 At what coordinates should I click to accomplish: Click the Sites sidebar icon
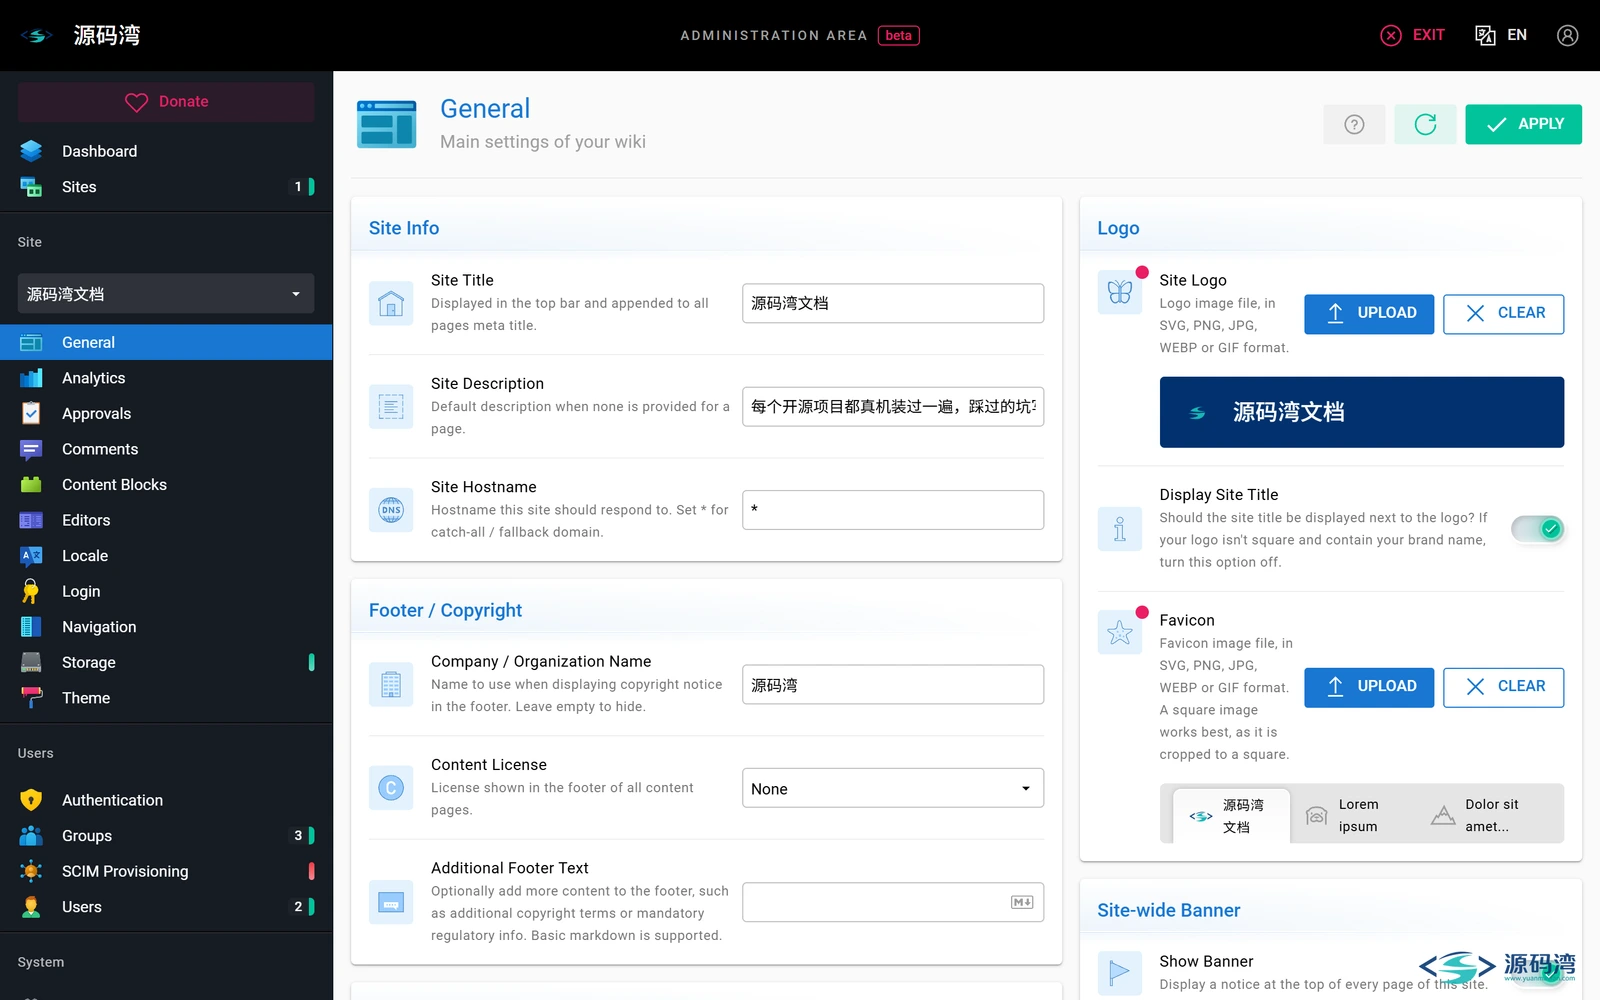tap(31, 187)
